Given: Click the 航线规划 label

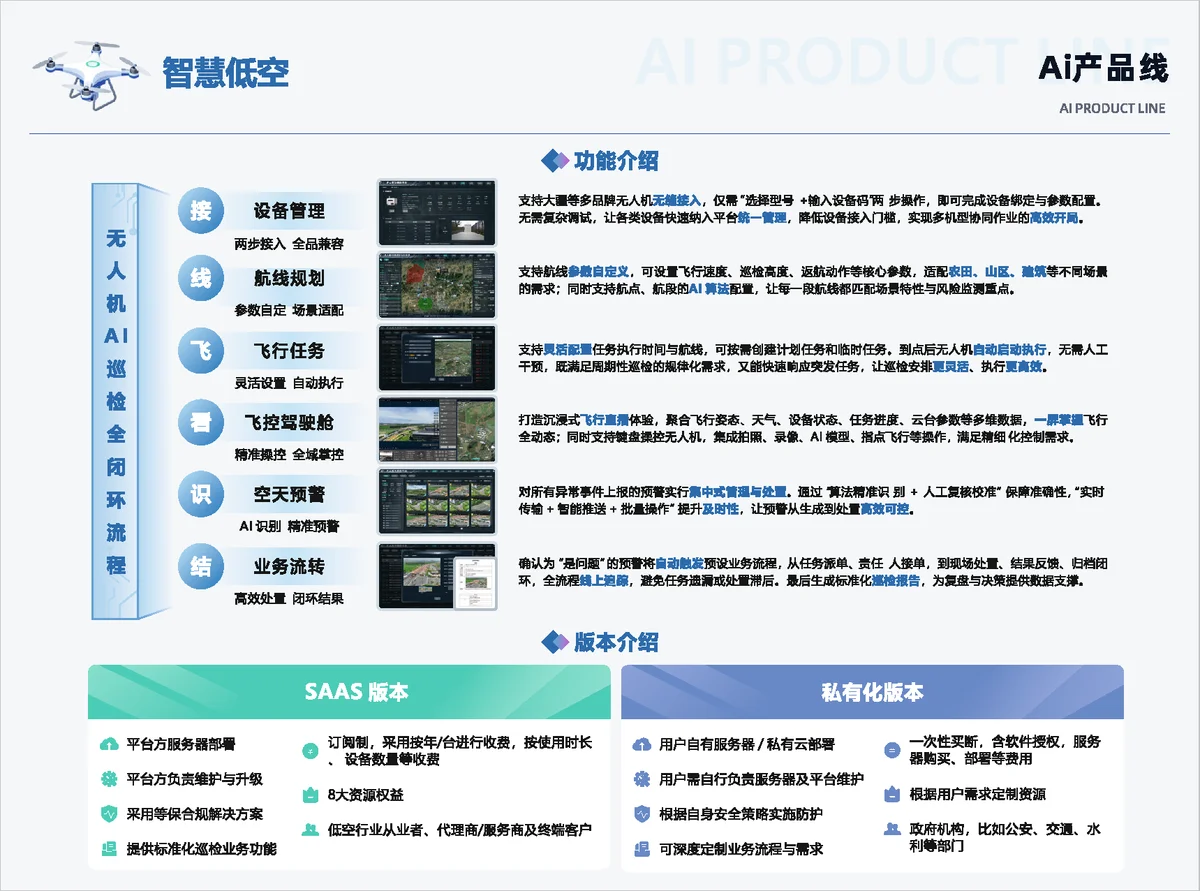Looking at the screenshot, I should [289, 278].
